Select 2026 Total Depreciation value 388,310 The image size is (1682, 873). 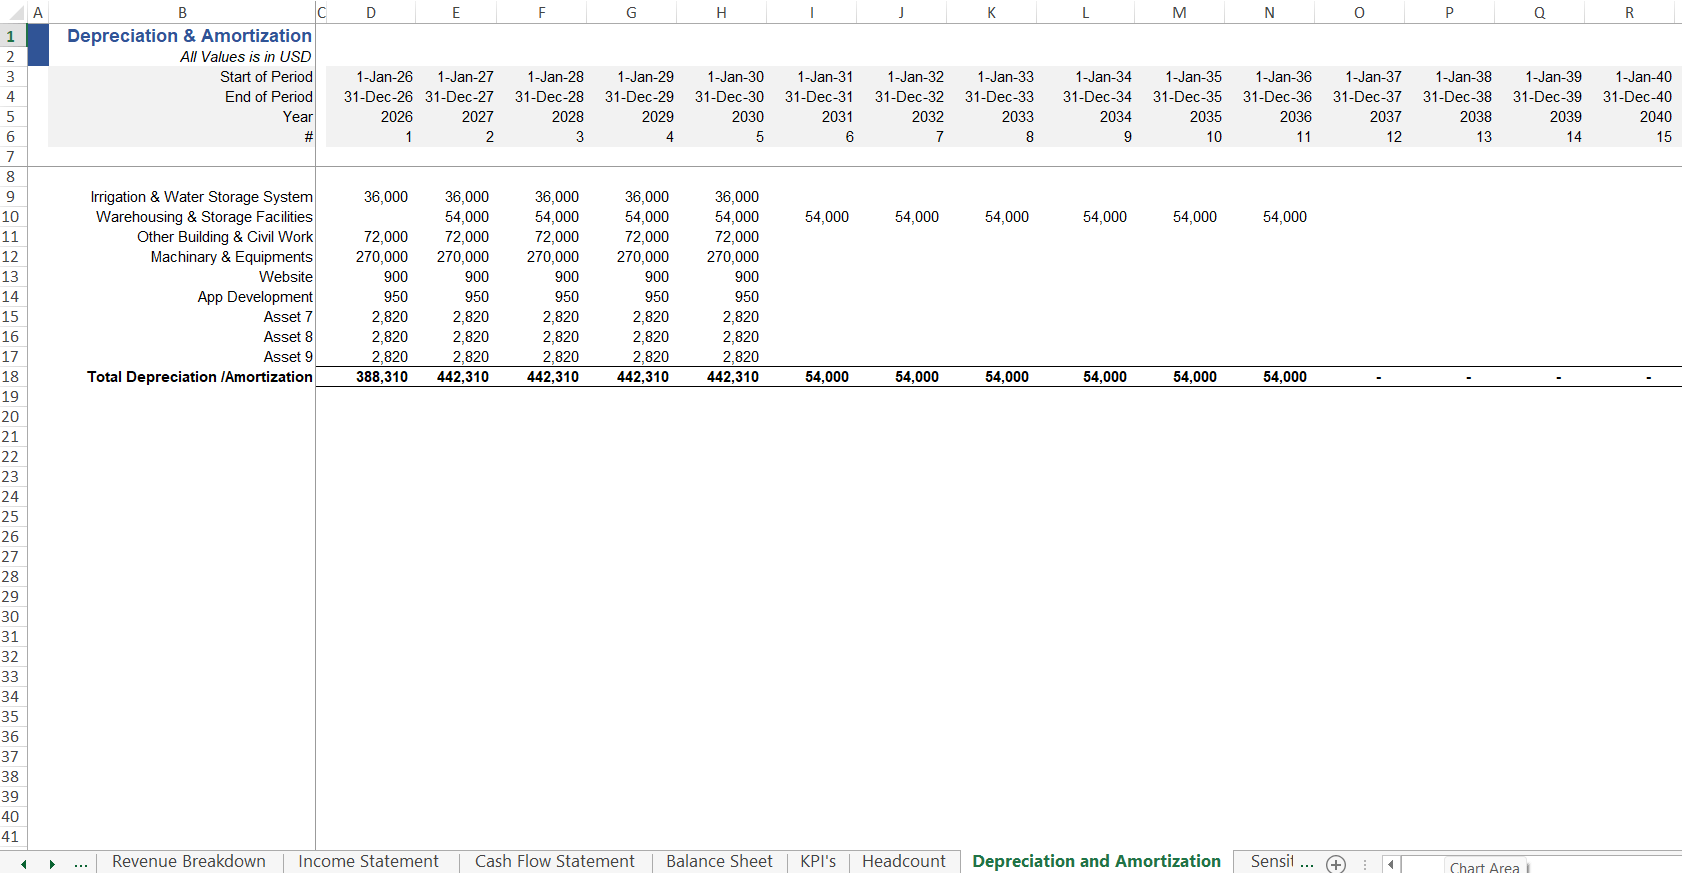381,377
